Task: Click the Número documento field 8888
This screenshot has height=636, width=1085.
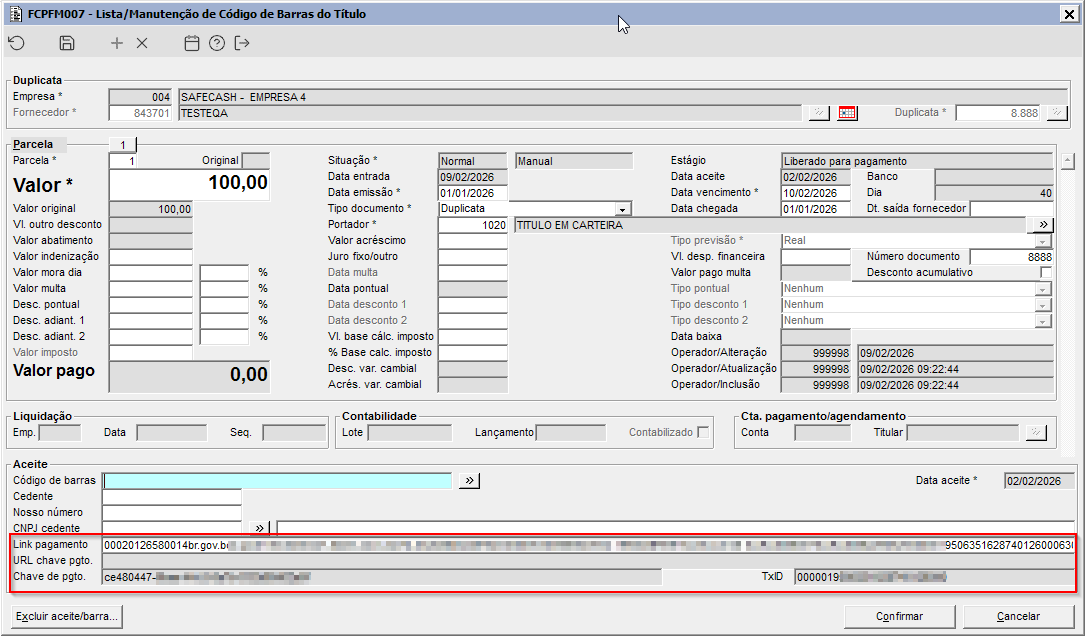Action: coord(1012,257)
